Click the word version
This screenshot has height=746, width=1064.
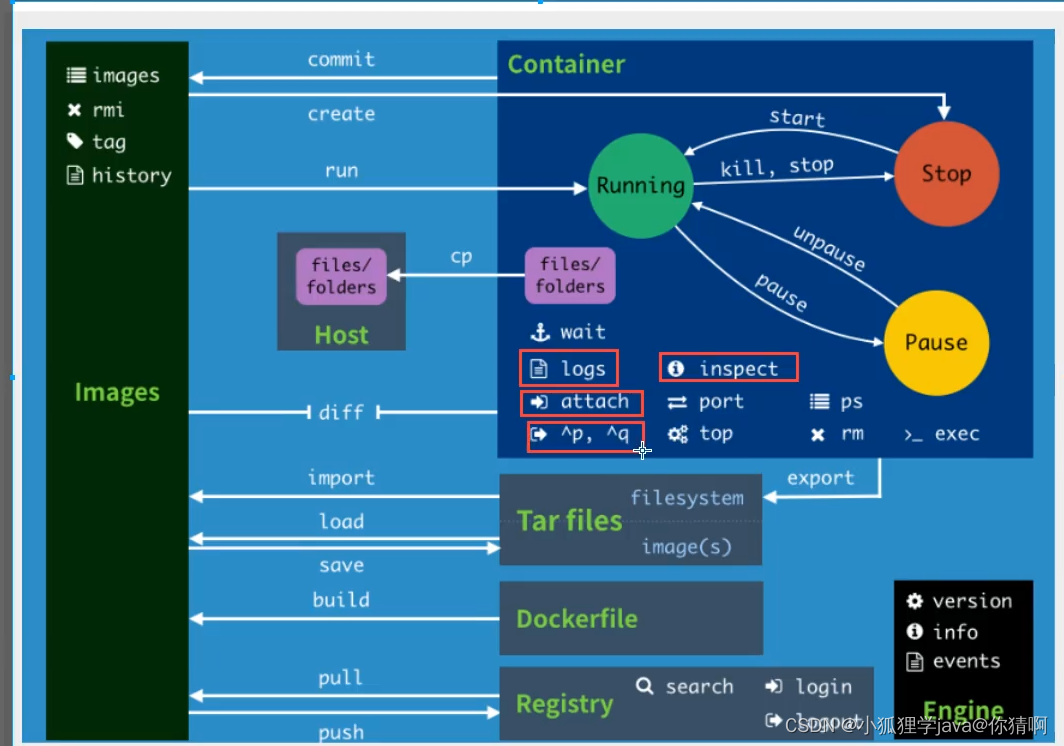click(x=972, y=601)
